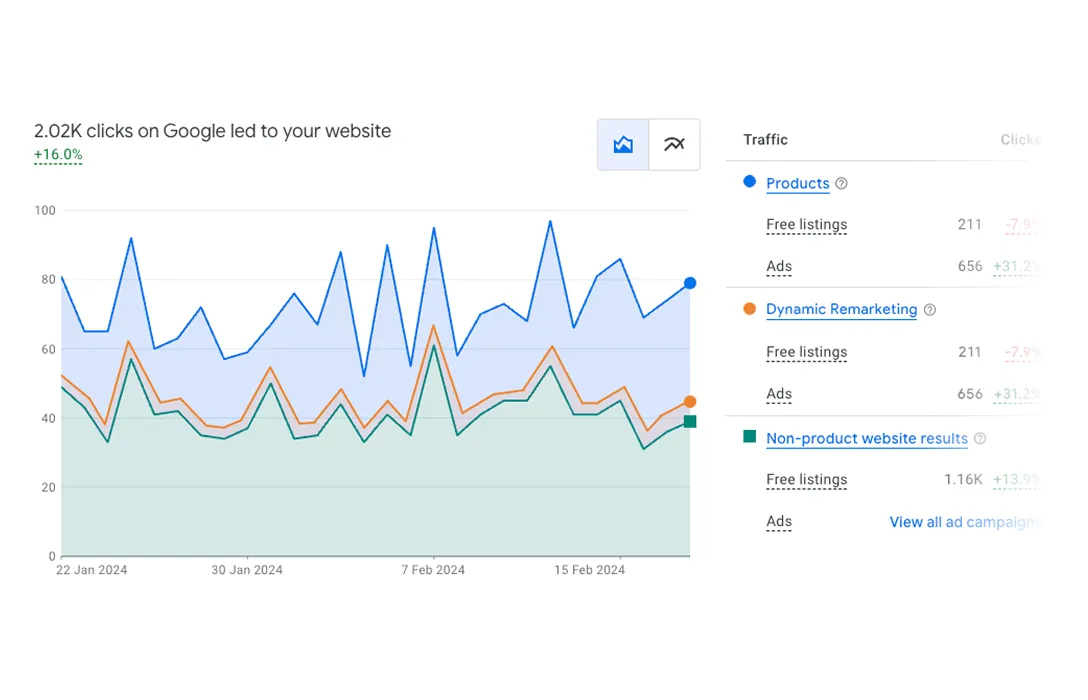Open the Products traffic link
Image resolution: width=1088 pixels, height=700 pixels.
(x=797, y=184)
